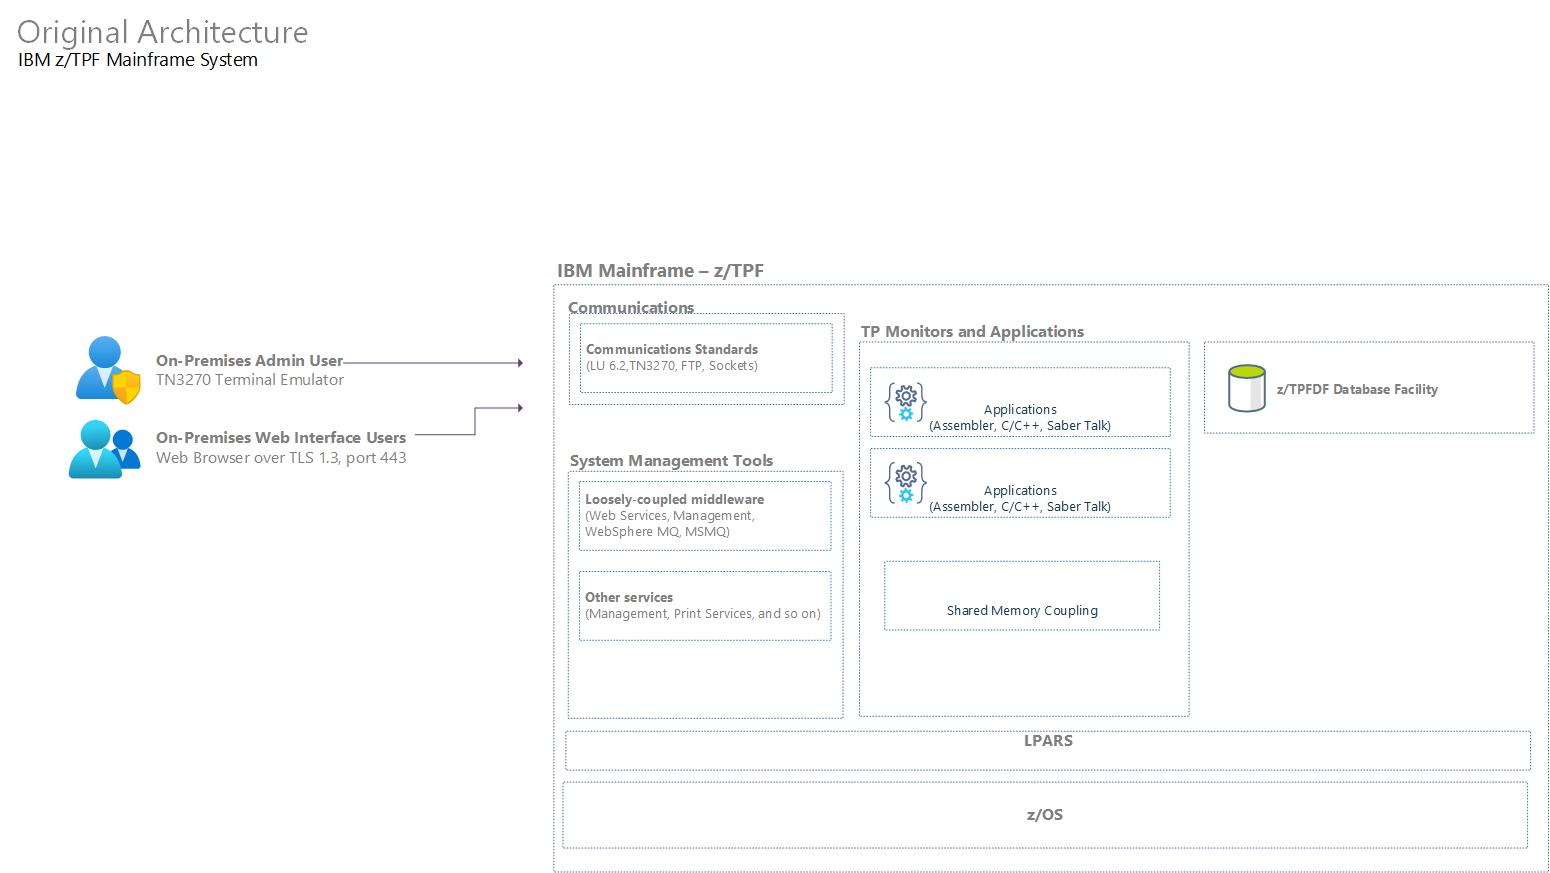Click 'WebSphere MQ, MSMQ)' text line
The width and height of the screenshot is (1550, 873).
(x=657, y=532)
